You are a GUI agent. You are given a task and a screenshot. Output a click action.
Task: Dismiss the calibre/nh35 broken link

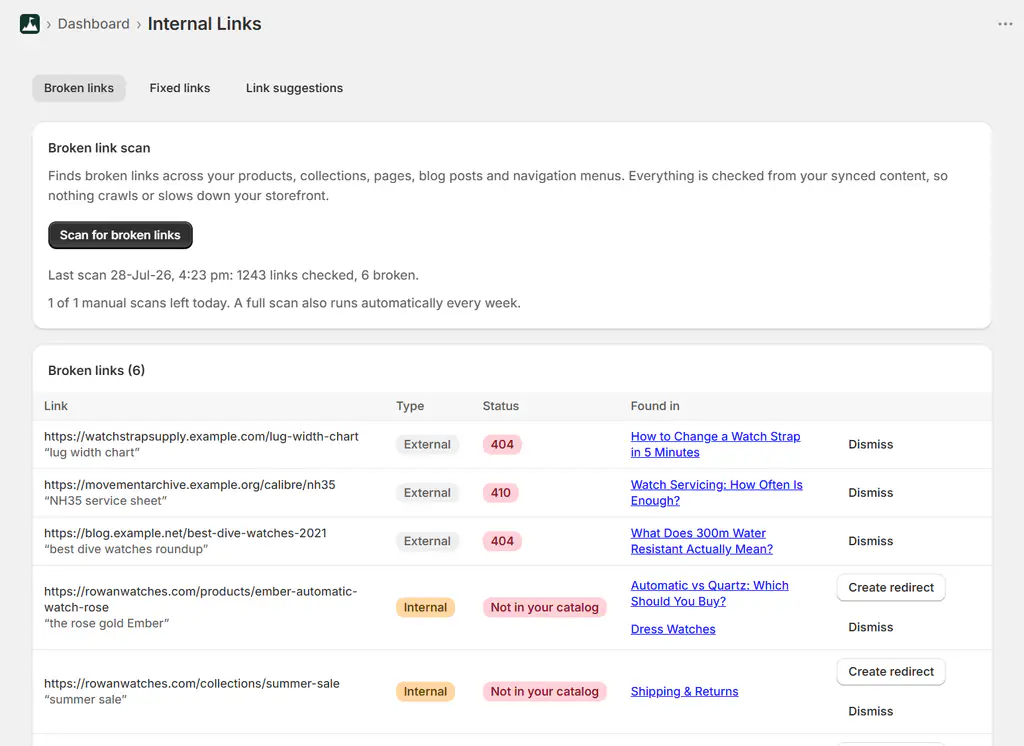(x=871, y=493)
